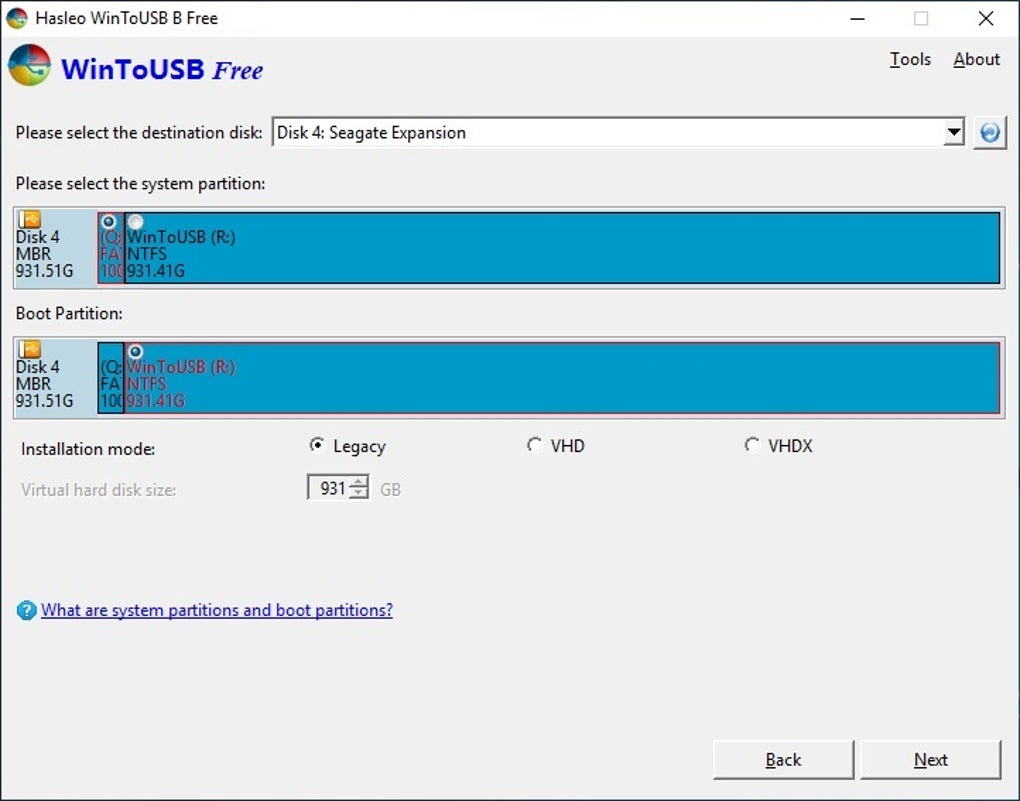This screenshot has width=1020, height=801.
Task: Open the About menu
Action: click(x=975, y=59)
